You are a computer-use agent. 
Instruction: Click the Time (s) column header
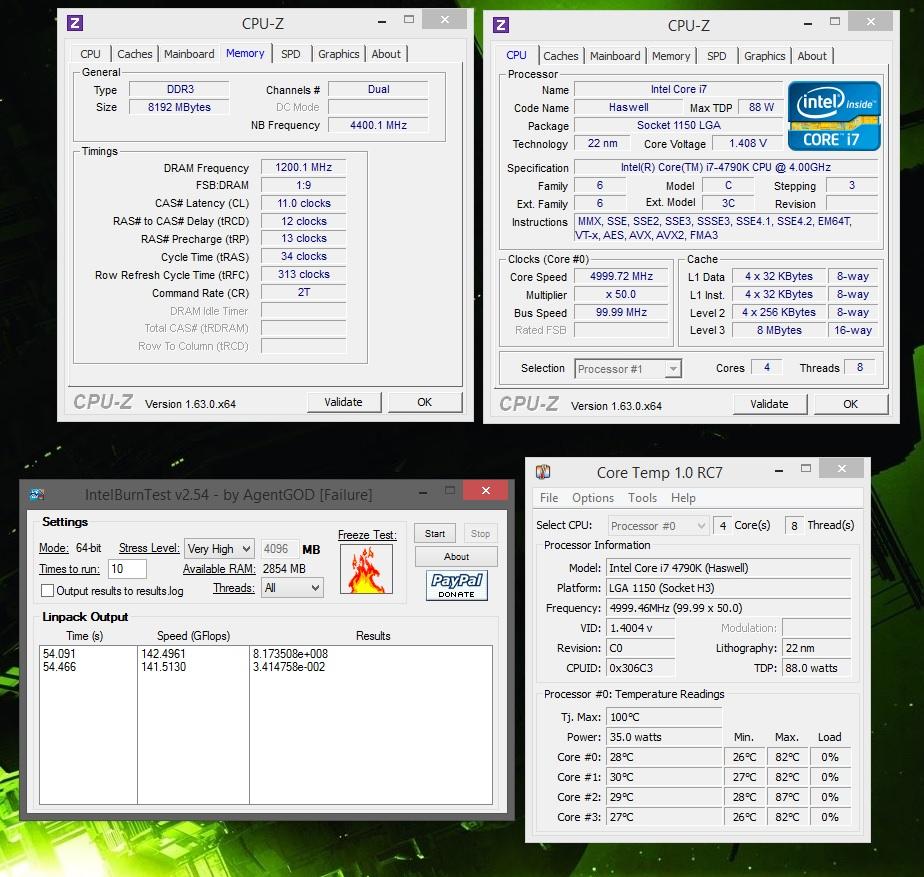pyautogui.click(x=84, y=636)
